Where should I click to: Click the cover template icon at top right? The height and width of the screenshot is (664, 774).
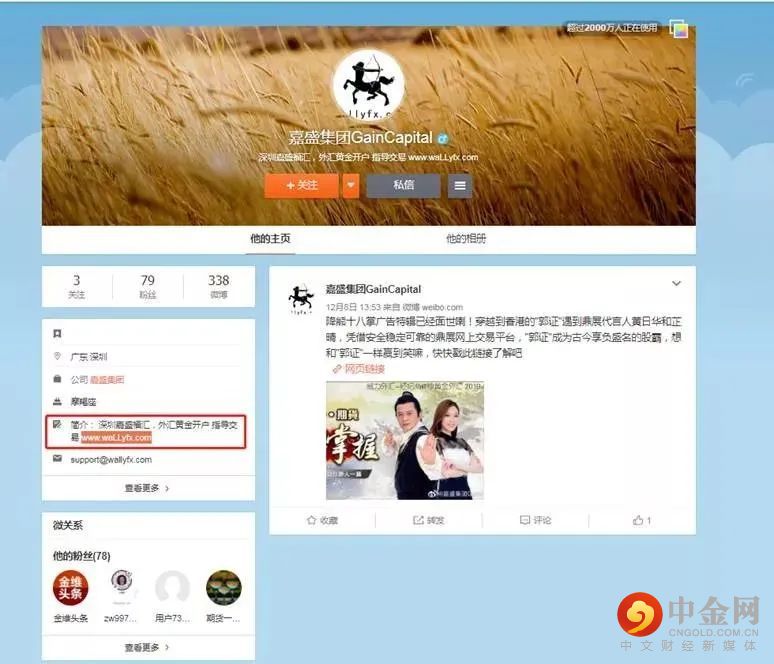678,29
